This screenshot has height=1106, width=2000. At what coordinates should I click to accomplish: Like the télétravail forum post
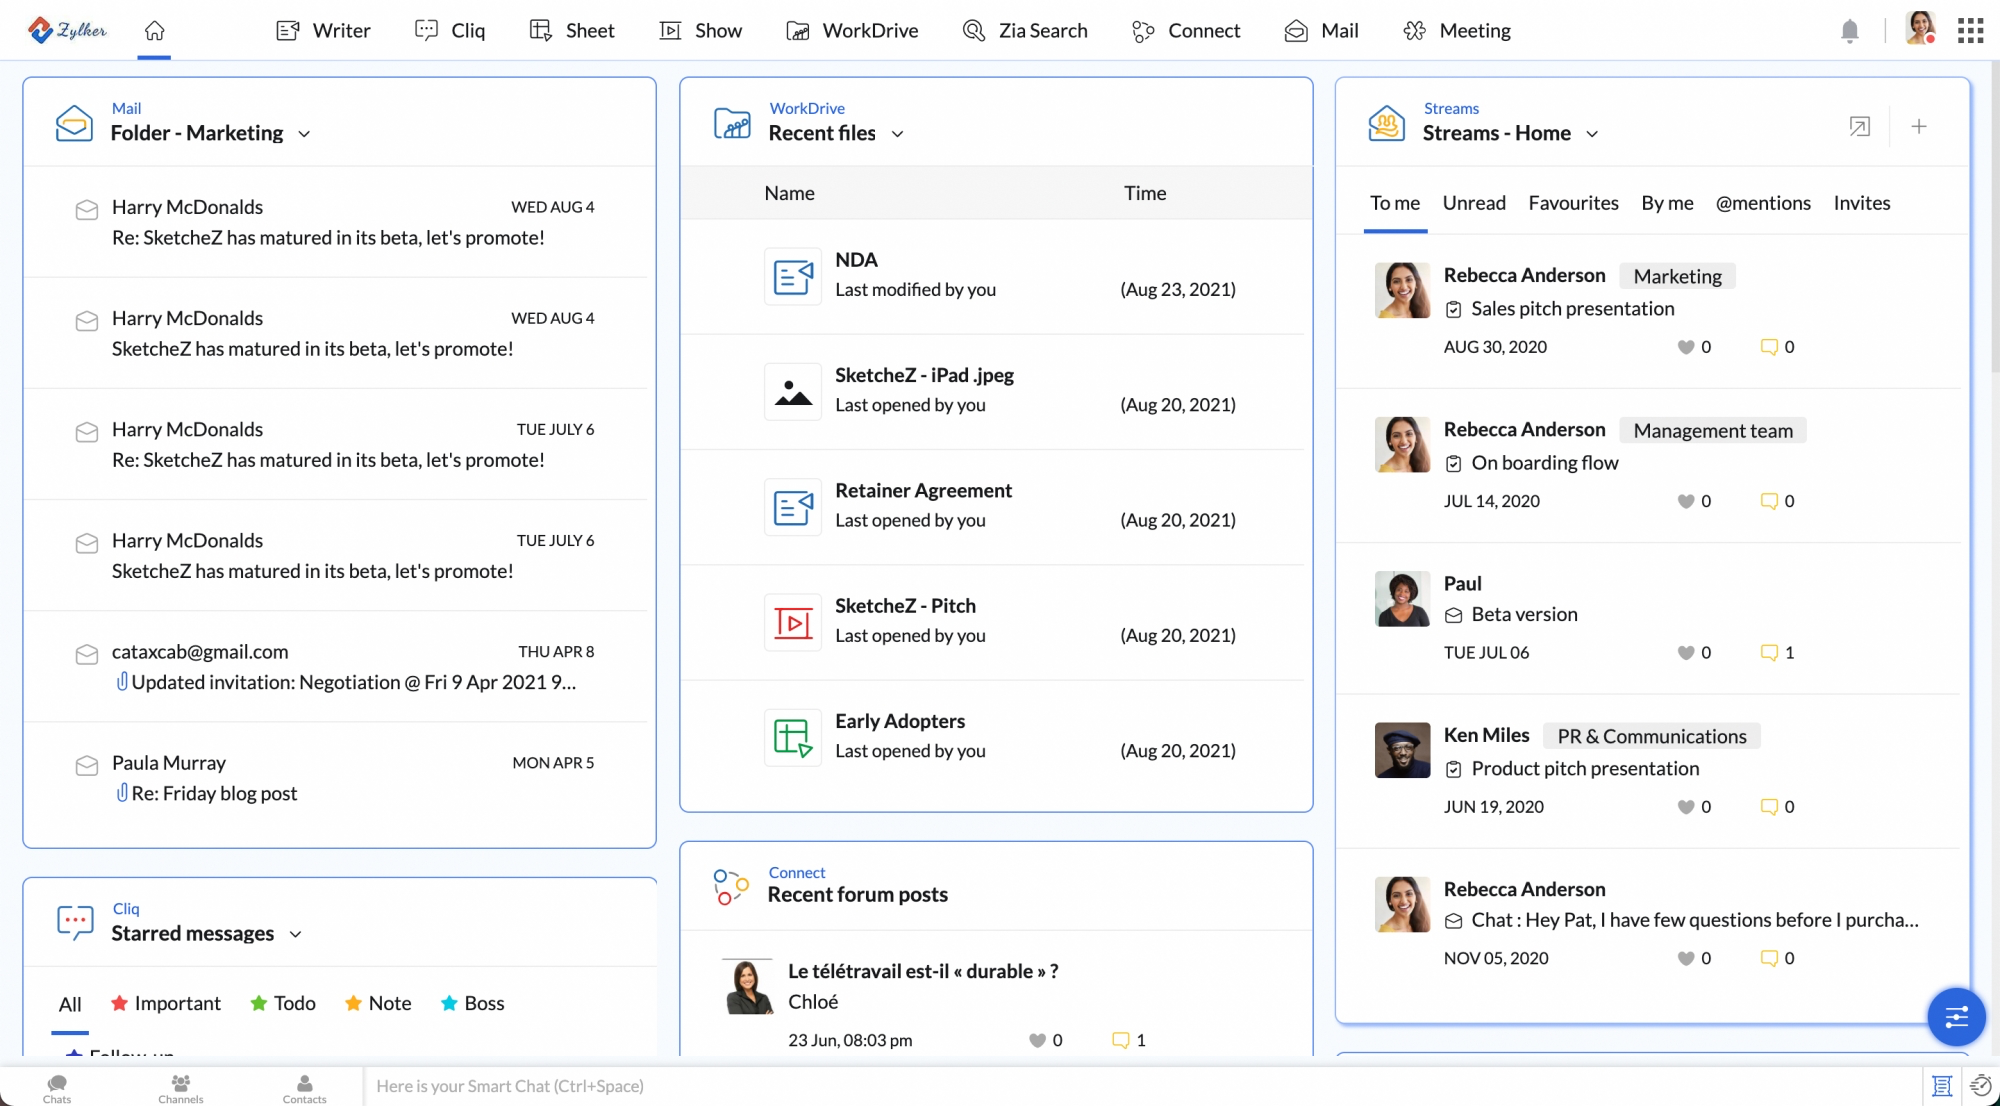(1037, 1040)
